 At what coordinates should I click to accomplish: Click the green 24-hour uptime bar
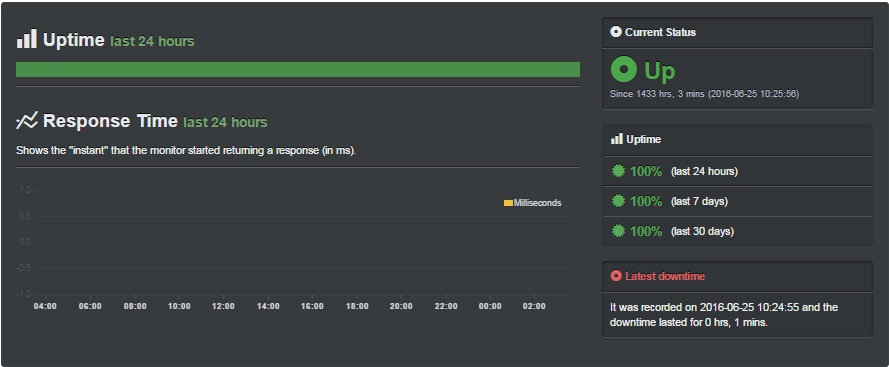[x=298, y=69]
